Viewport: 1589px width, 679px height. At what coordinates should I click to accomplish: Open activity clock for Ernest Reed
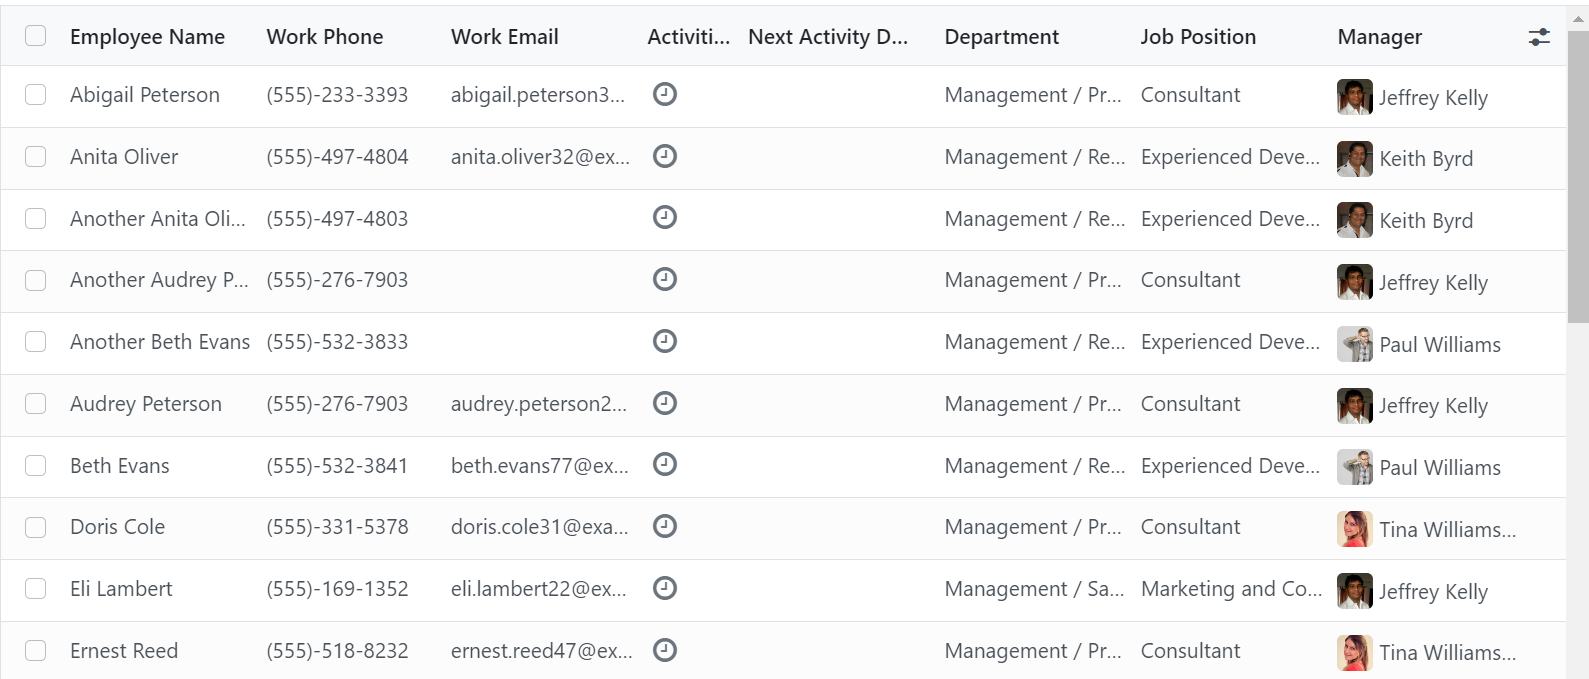[665, 650]
